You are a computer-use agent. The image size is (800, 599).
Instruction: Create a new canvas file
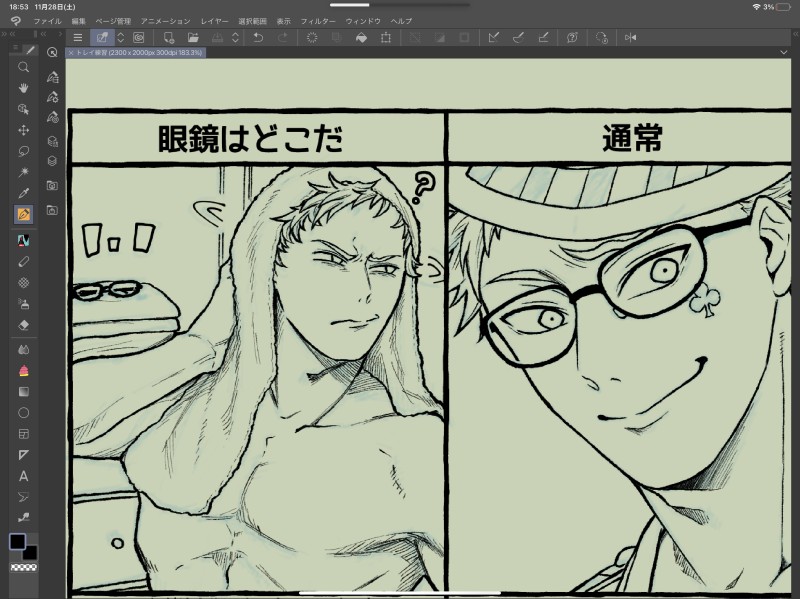tap(168, 37)
